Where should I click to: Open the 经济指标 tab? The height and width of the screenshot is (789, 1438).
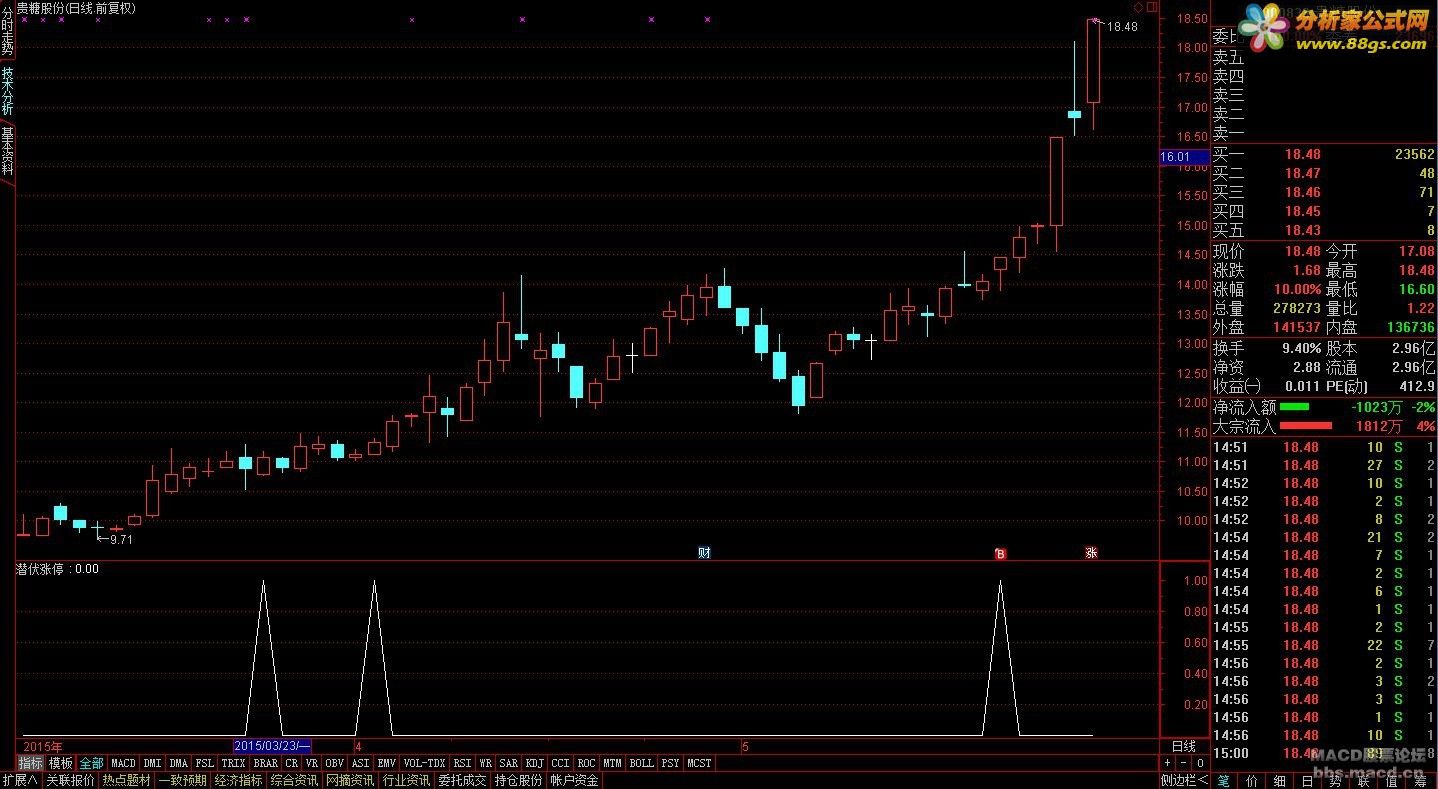(238, 780)
